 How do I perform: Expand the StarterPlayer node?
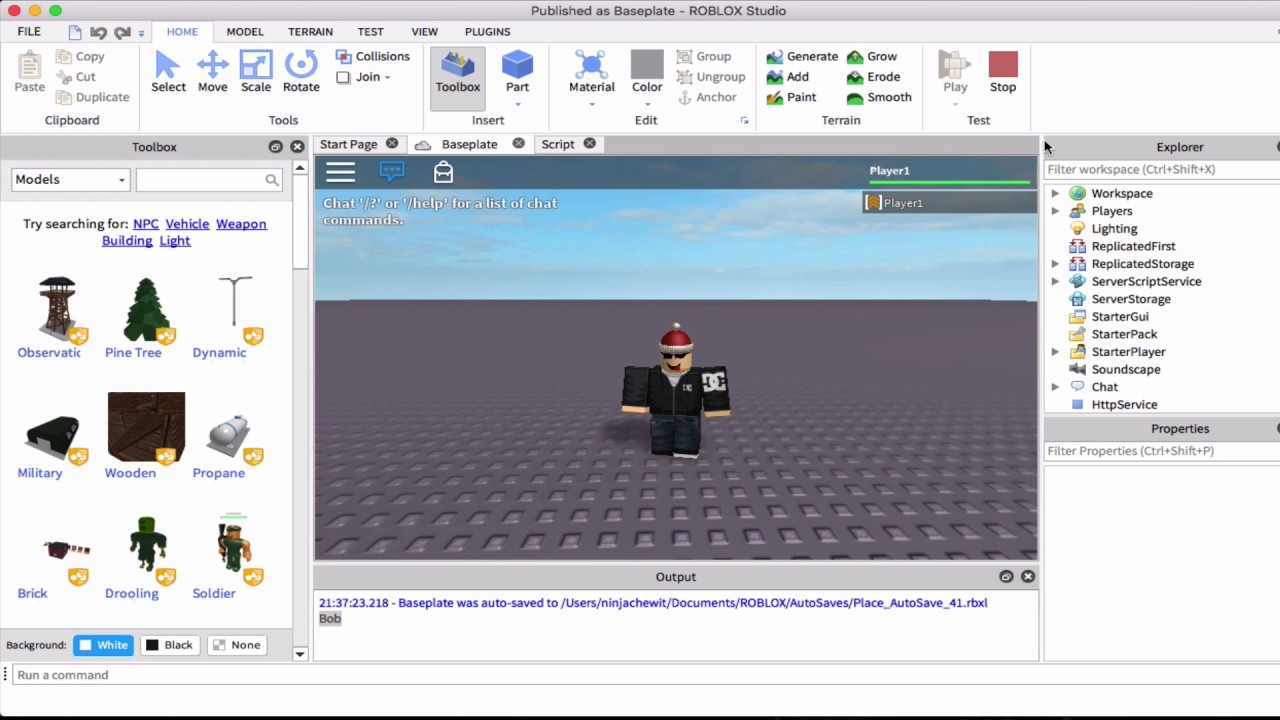click(x=1055, y=352)
